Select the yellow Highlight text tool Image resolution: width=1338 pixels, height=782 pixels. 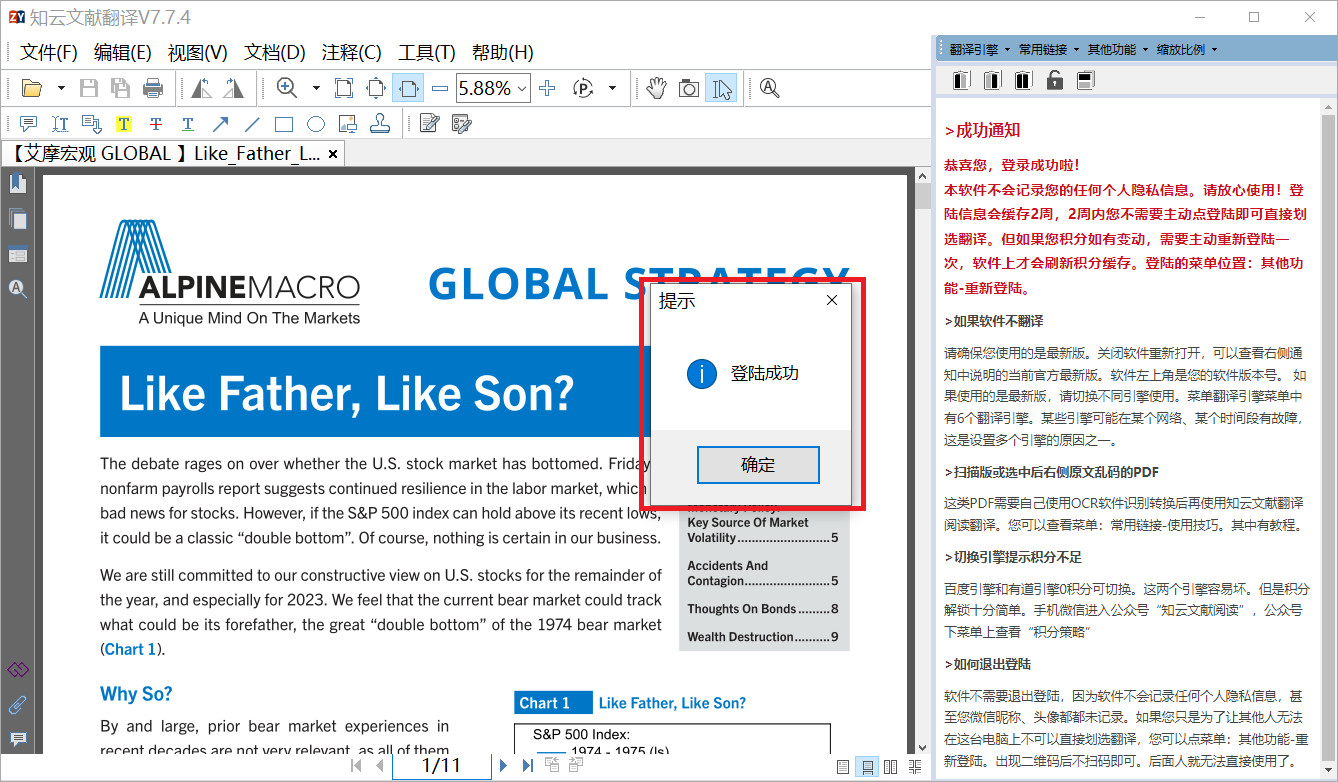[123, 124]
